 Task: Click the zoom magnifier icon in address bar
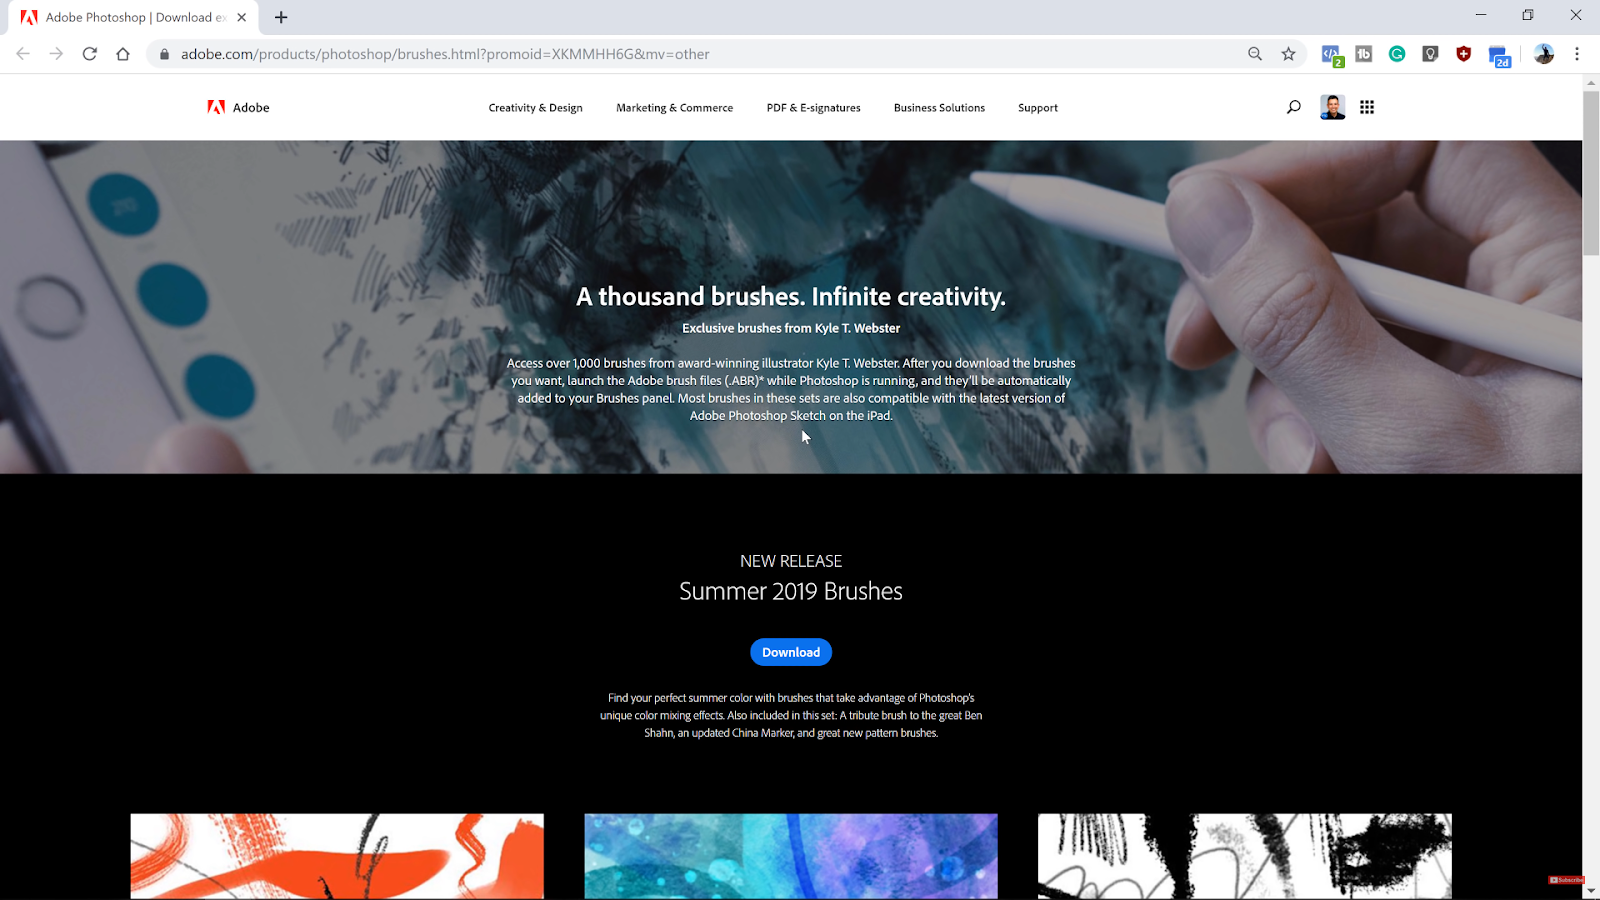coord(1255,54)
